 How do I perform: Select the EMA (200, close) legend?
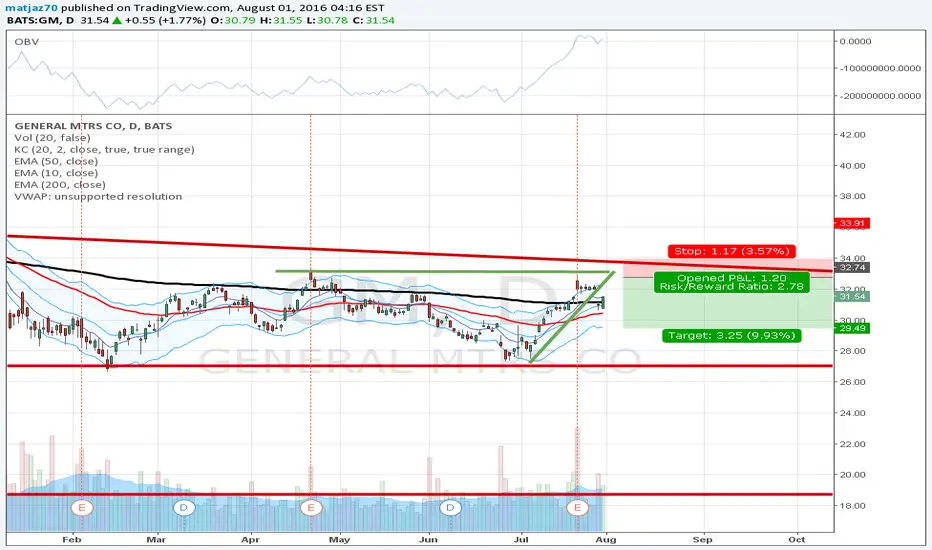tap(60, 185)
